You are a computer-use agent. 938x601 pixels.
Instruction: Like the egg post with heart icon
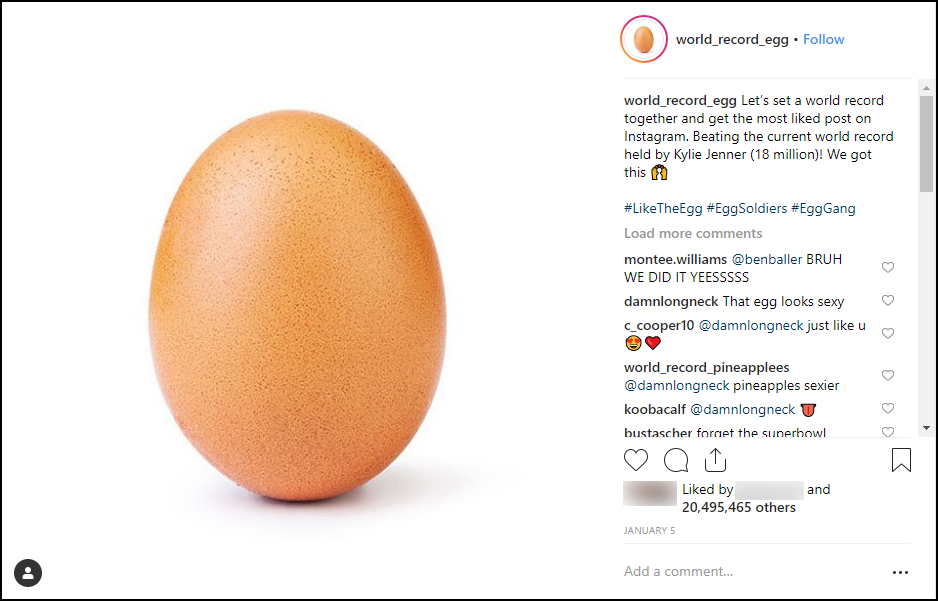636,460
